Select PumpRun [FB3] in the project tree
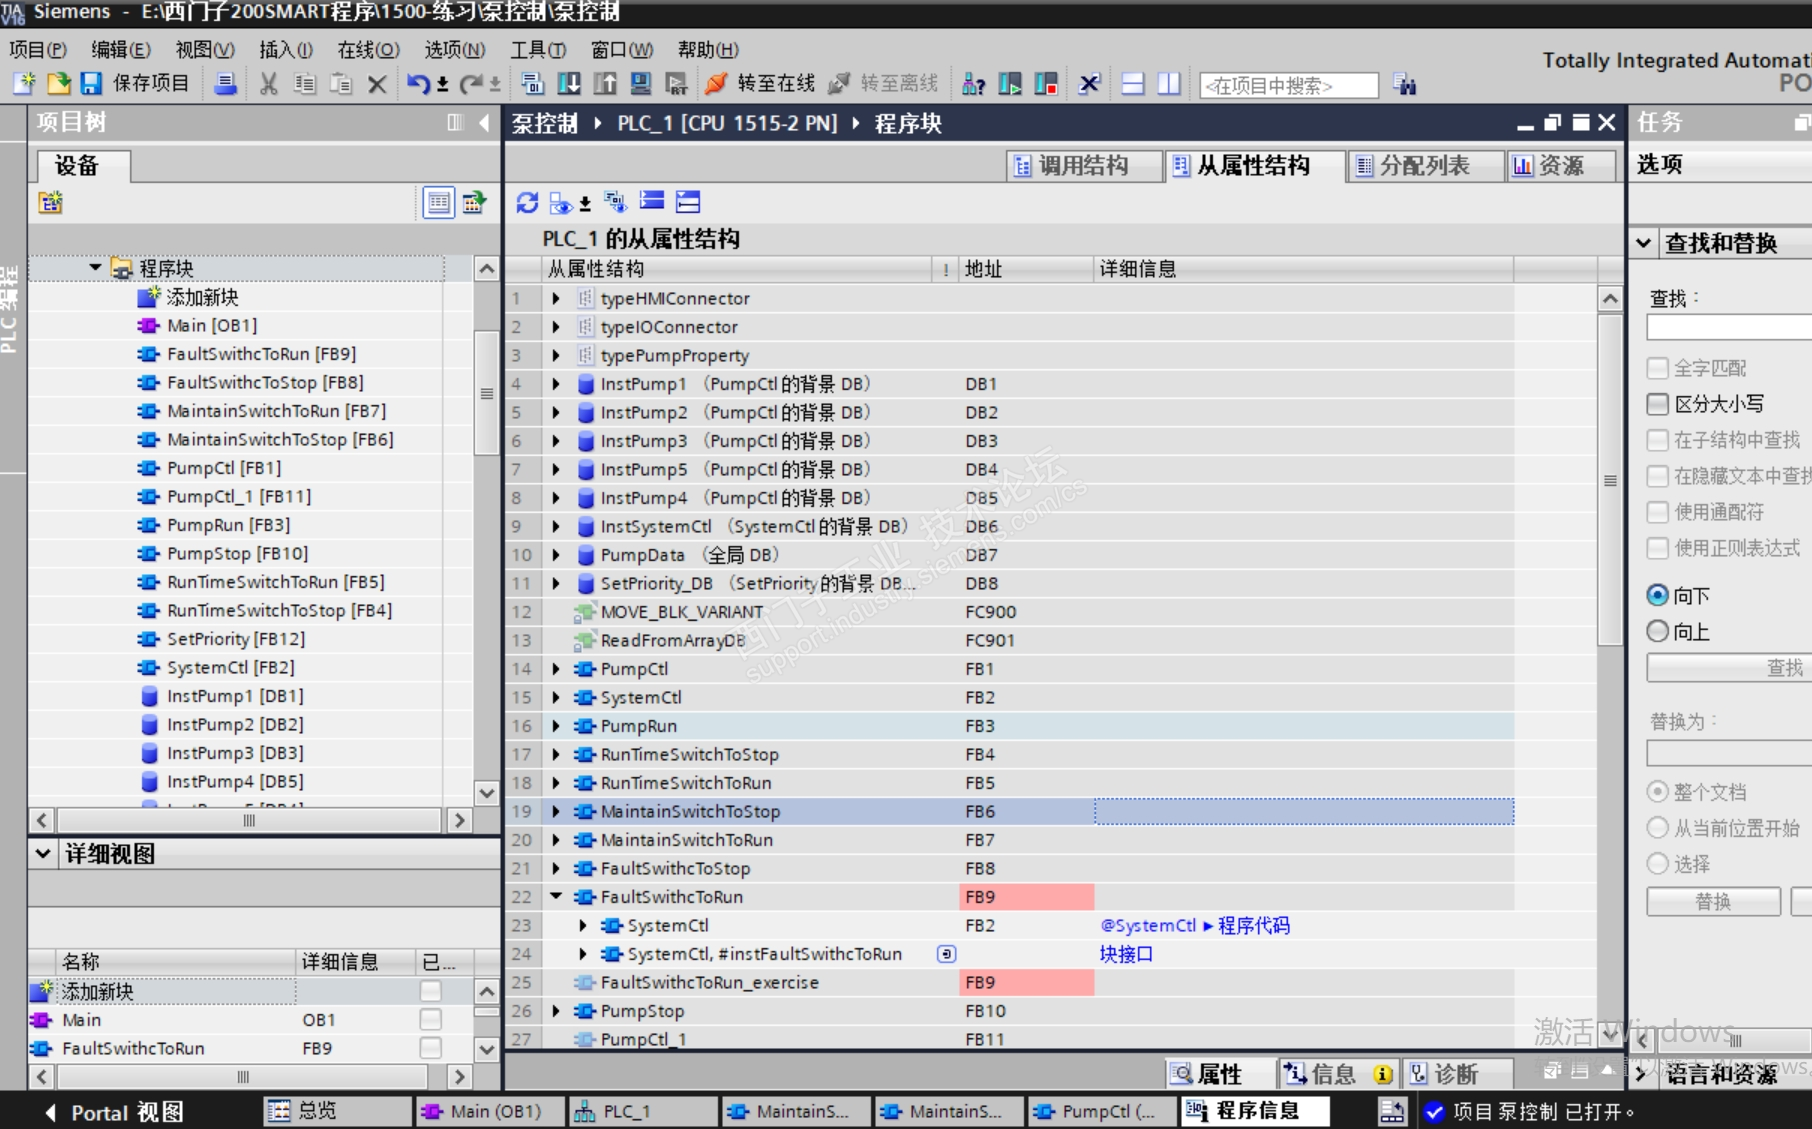Image resolution: width=1812 pixels, height=1129 pixels. coord(228,525)
